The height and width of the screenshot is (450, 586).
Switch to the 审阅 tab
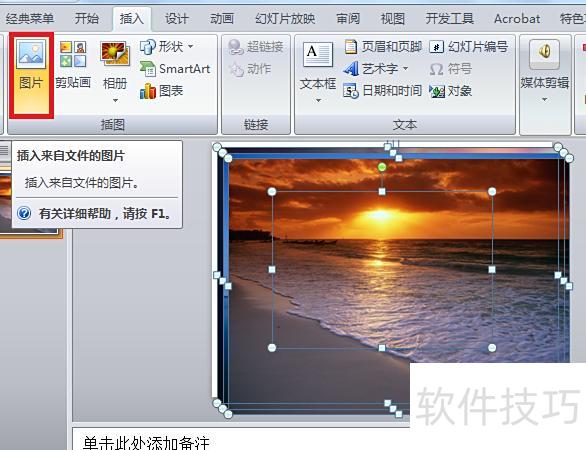(348, 18)
